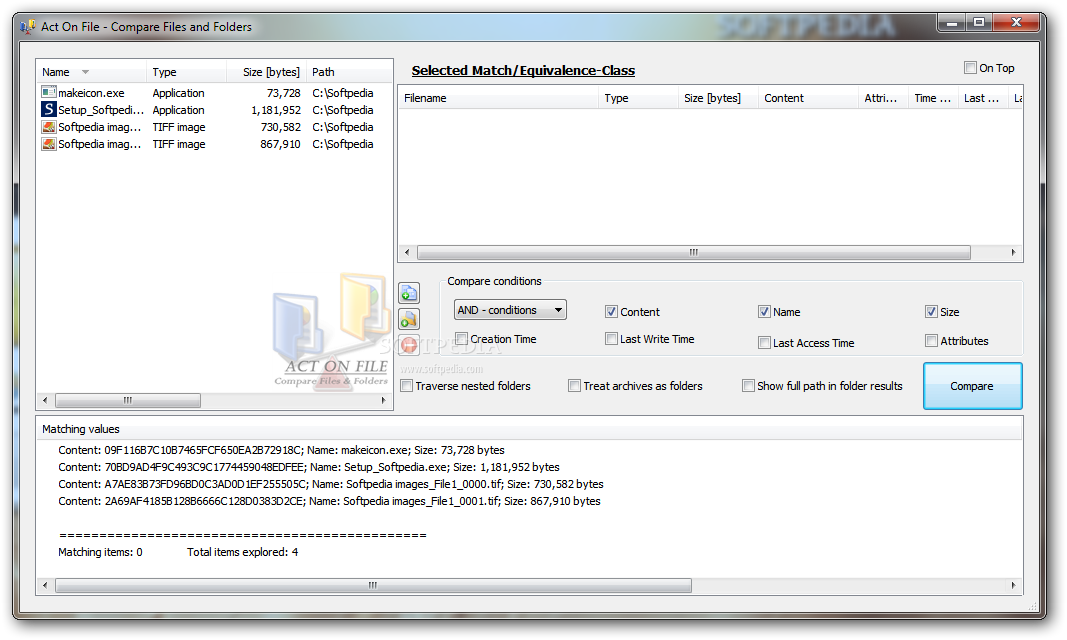
Task: Click the Time ... column header in results
Action: pyautogui.click(x=933, y=98)
